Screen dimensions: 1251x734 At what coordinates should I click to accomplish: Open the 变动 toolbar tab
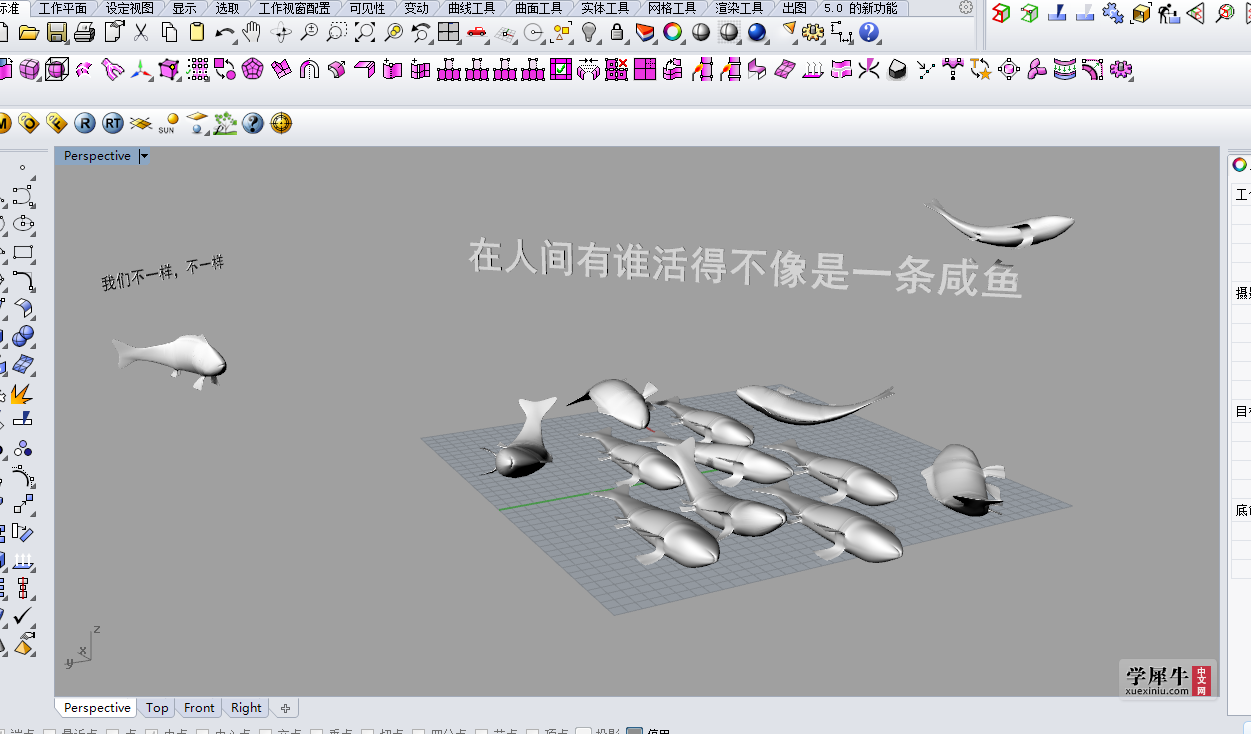coord(416,8)
